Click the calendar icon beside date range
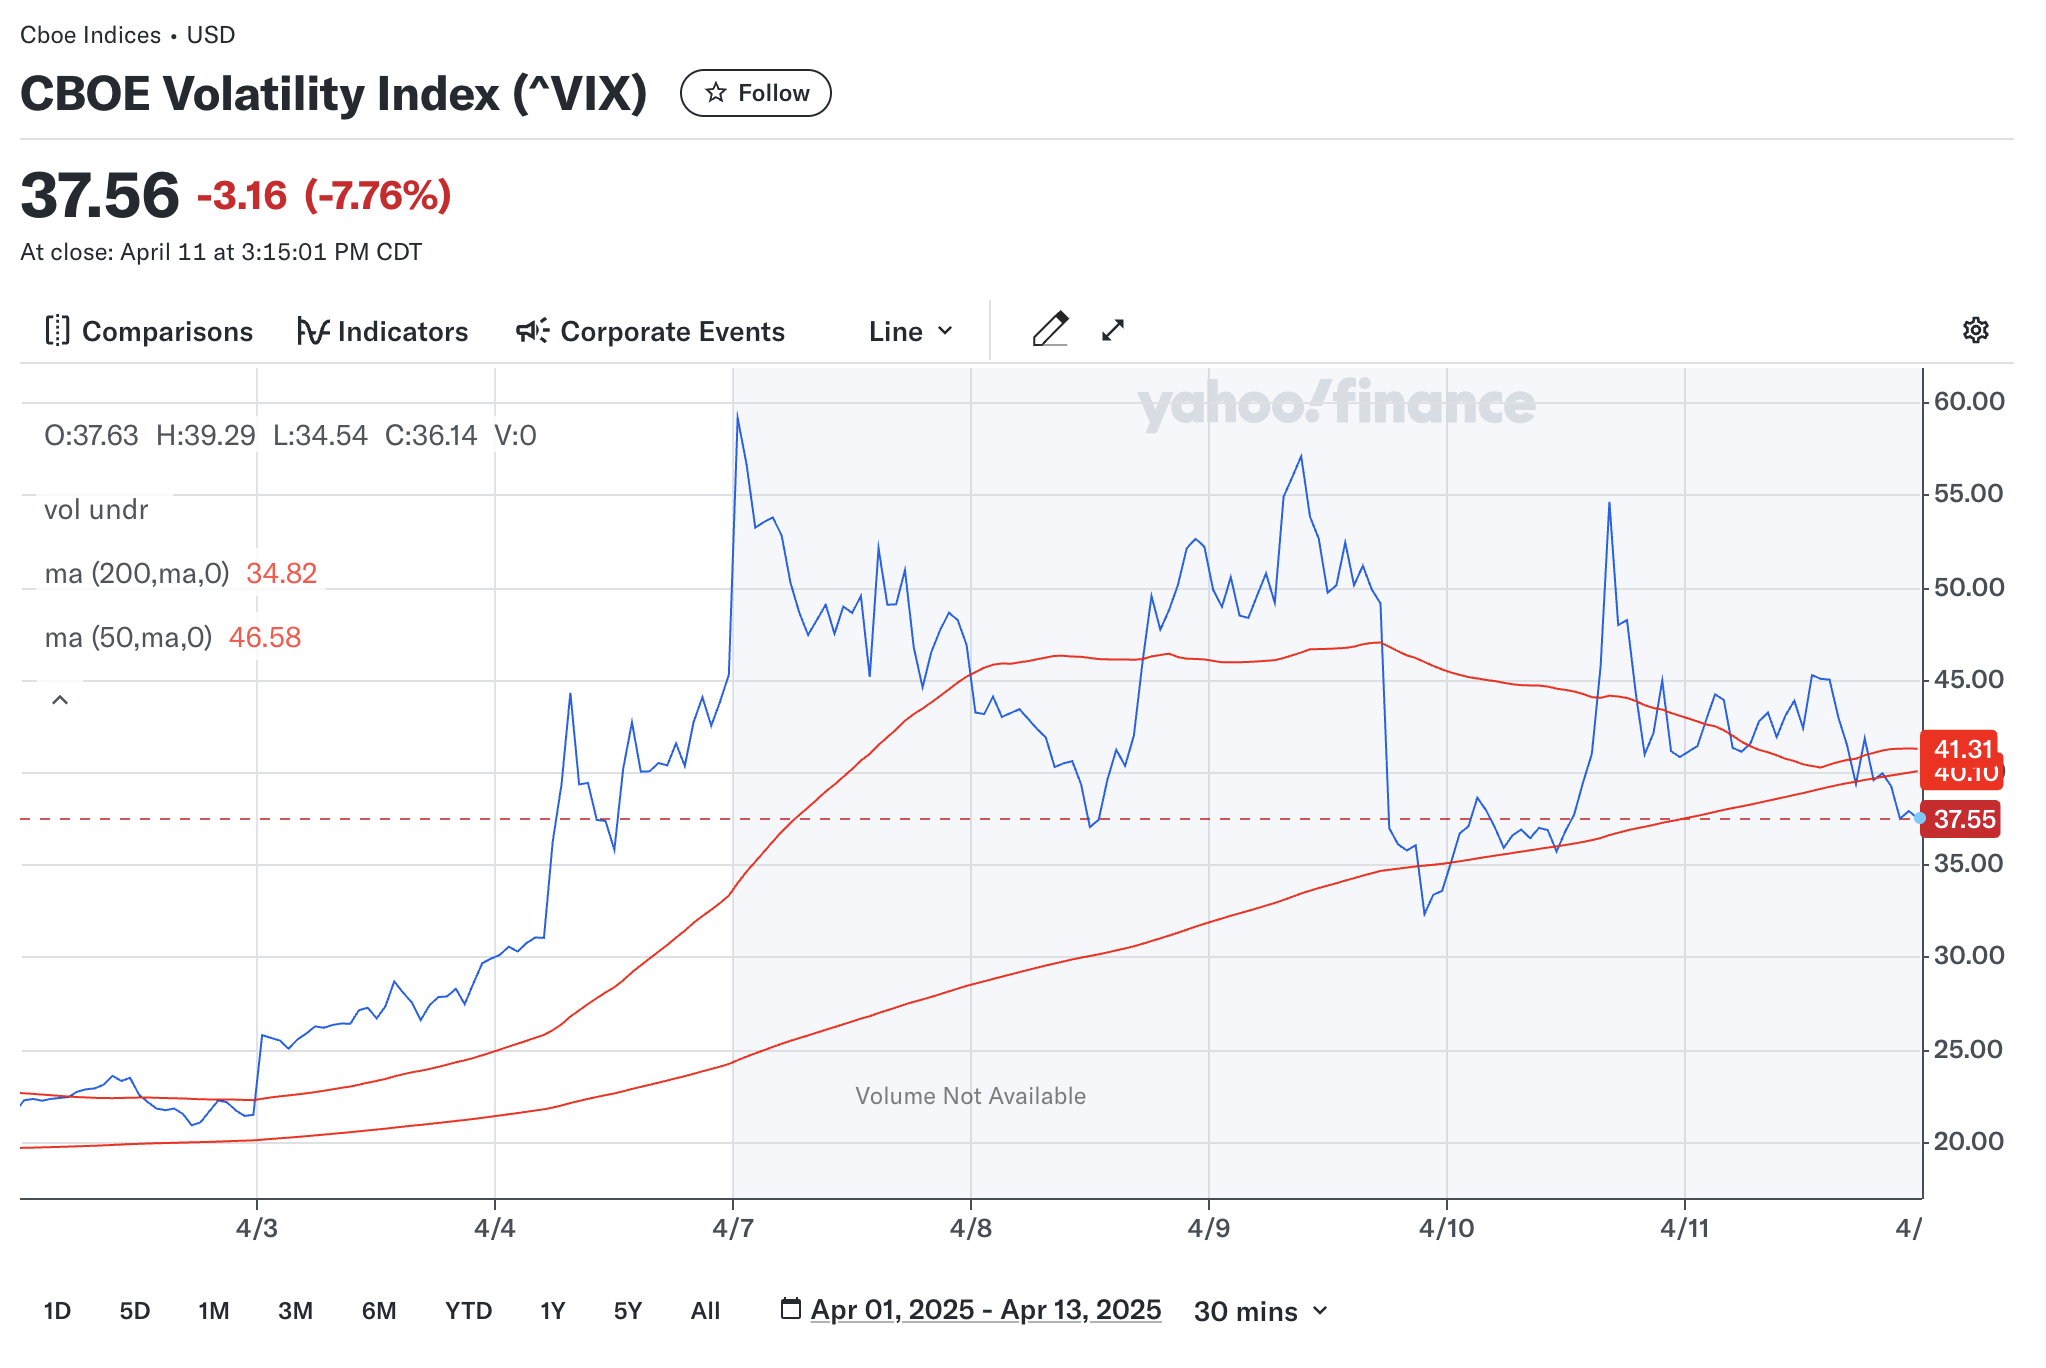Image resolution: width=2046 pixels, height=1368 pixels. click(x=791, y=1308)
